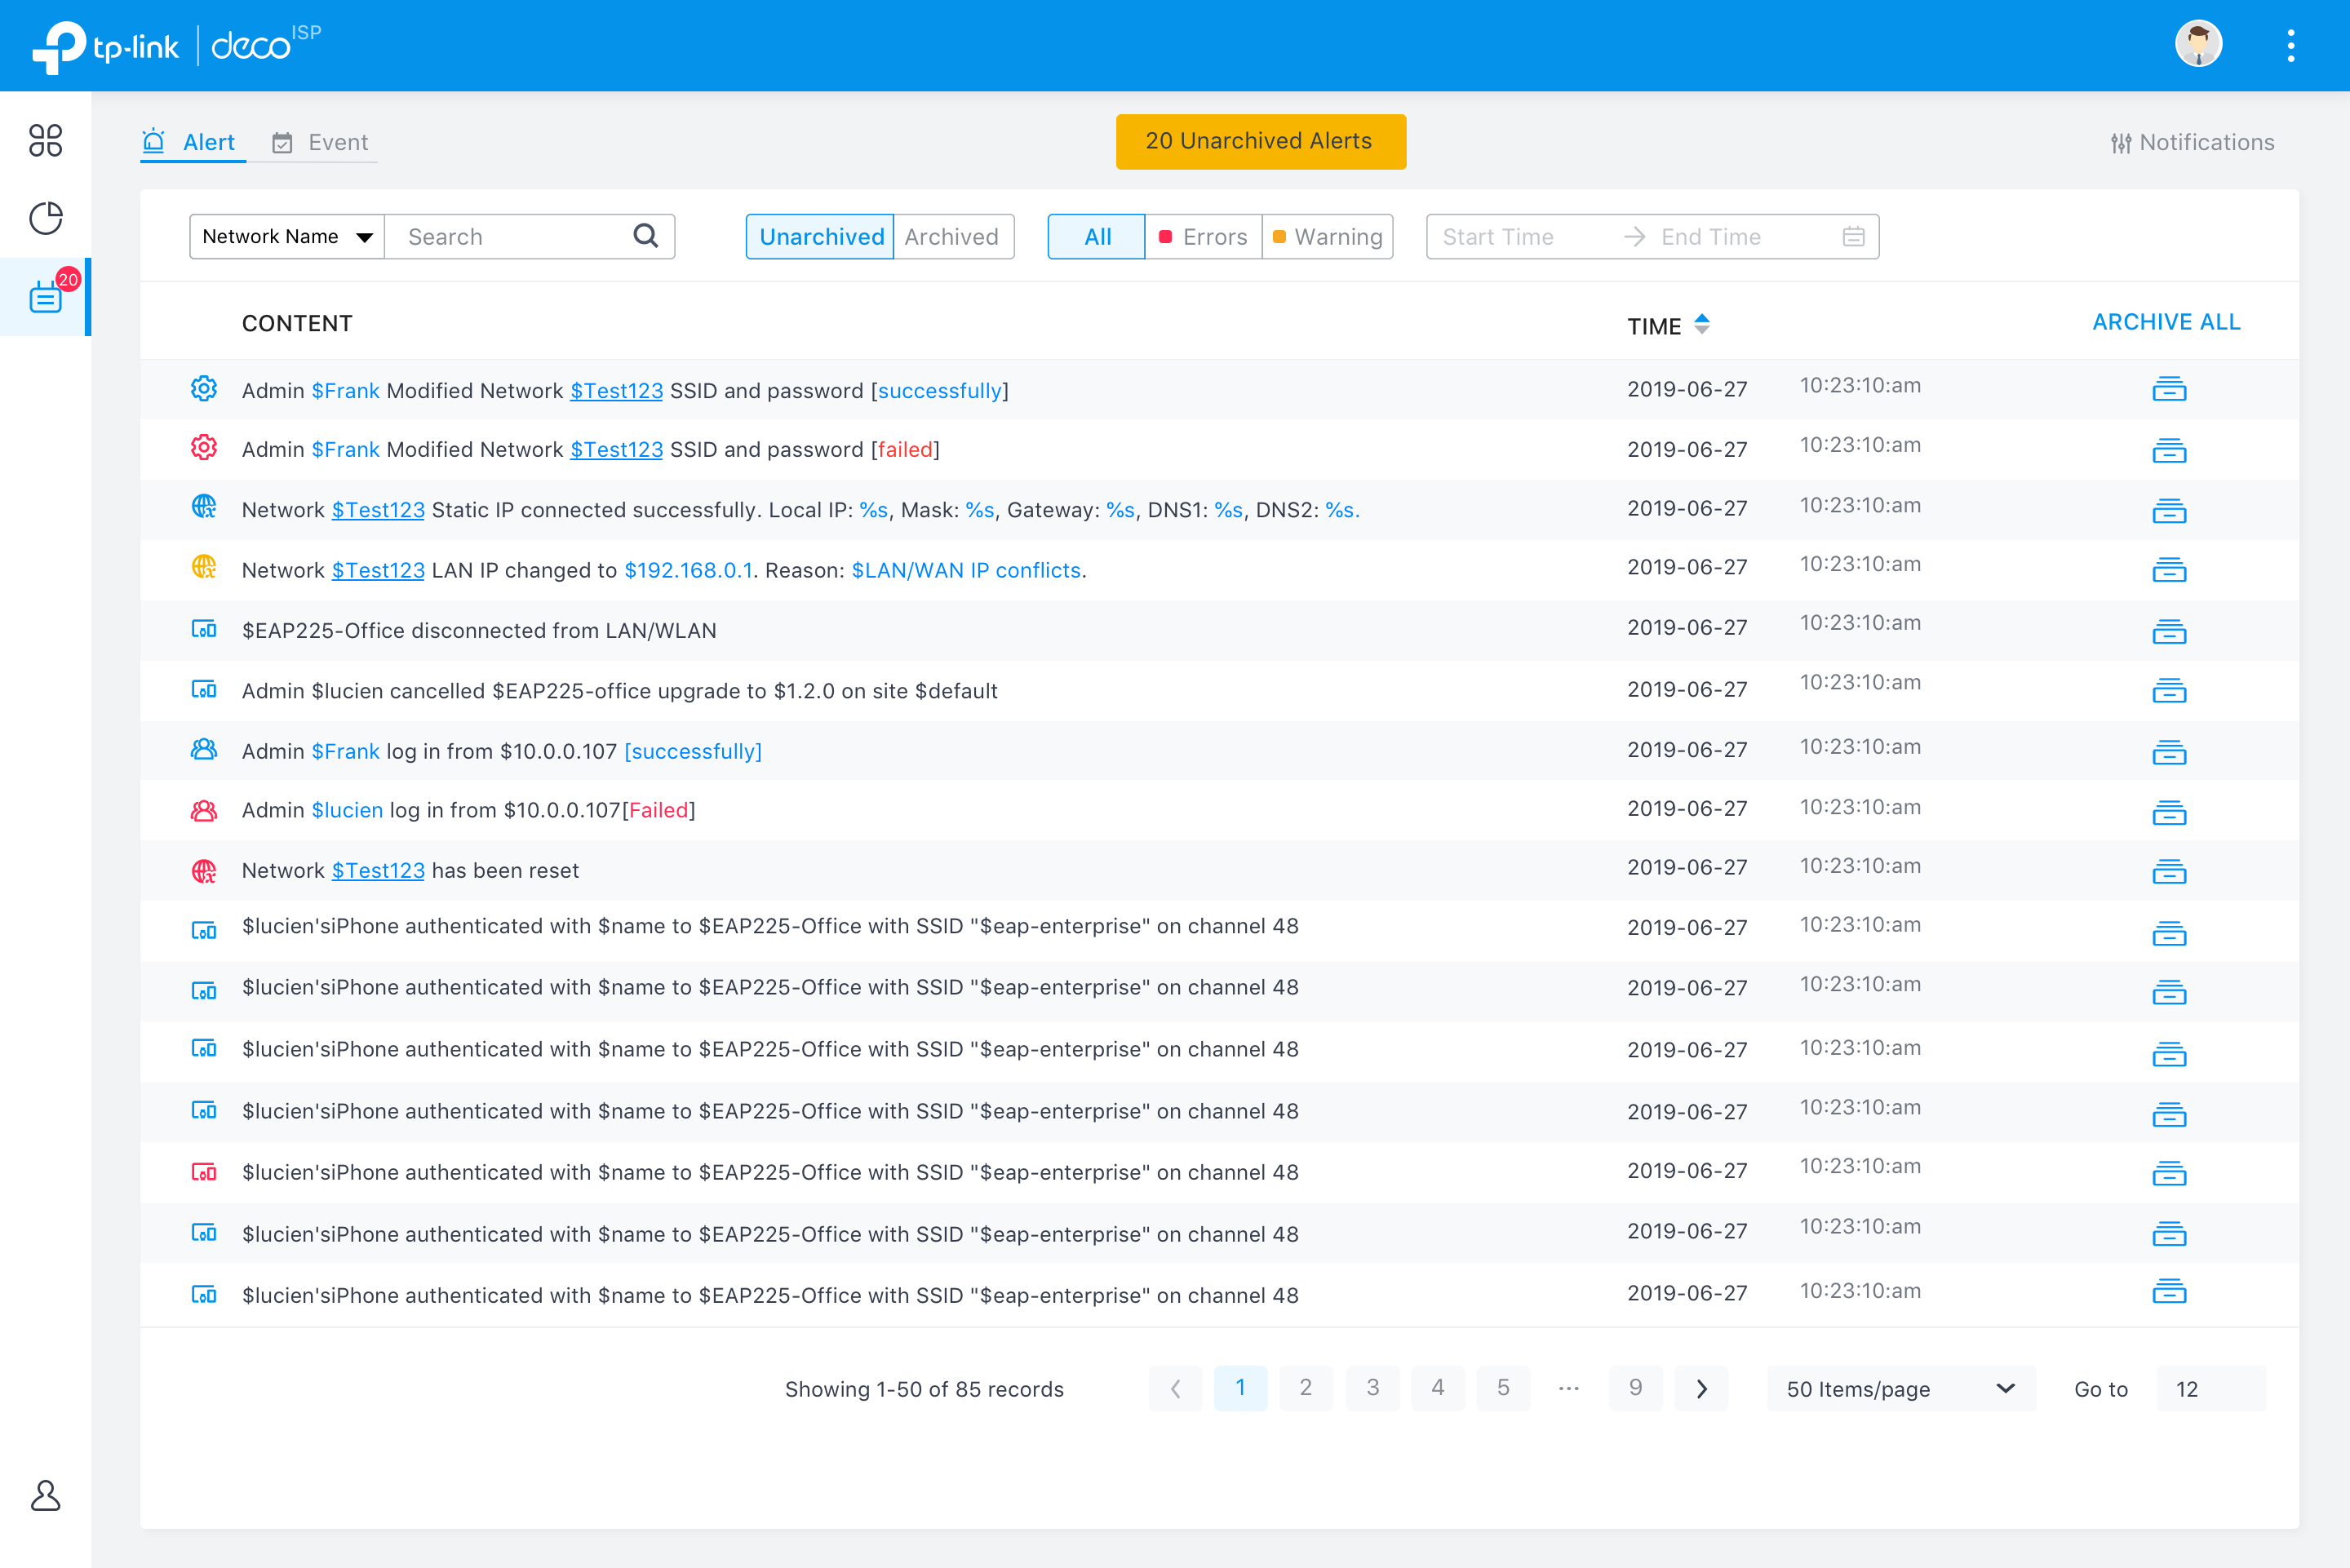The width and height of the screenshot is (2350, 1568).
Task: Open $Test123 link in successful SSID row
Action: (x=616, y=390)
